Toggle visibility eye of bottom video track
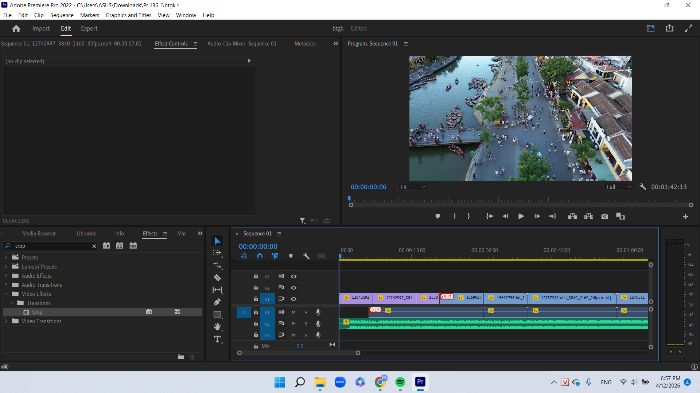The image size is (700, 393). coord(294,299)
